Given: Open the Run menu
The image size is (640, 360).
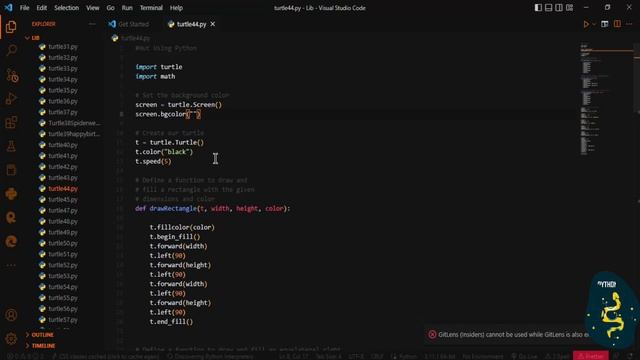Looking at the screenshot, I should (x=127, y=8).
